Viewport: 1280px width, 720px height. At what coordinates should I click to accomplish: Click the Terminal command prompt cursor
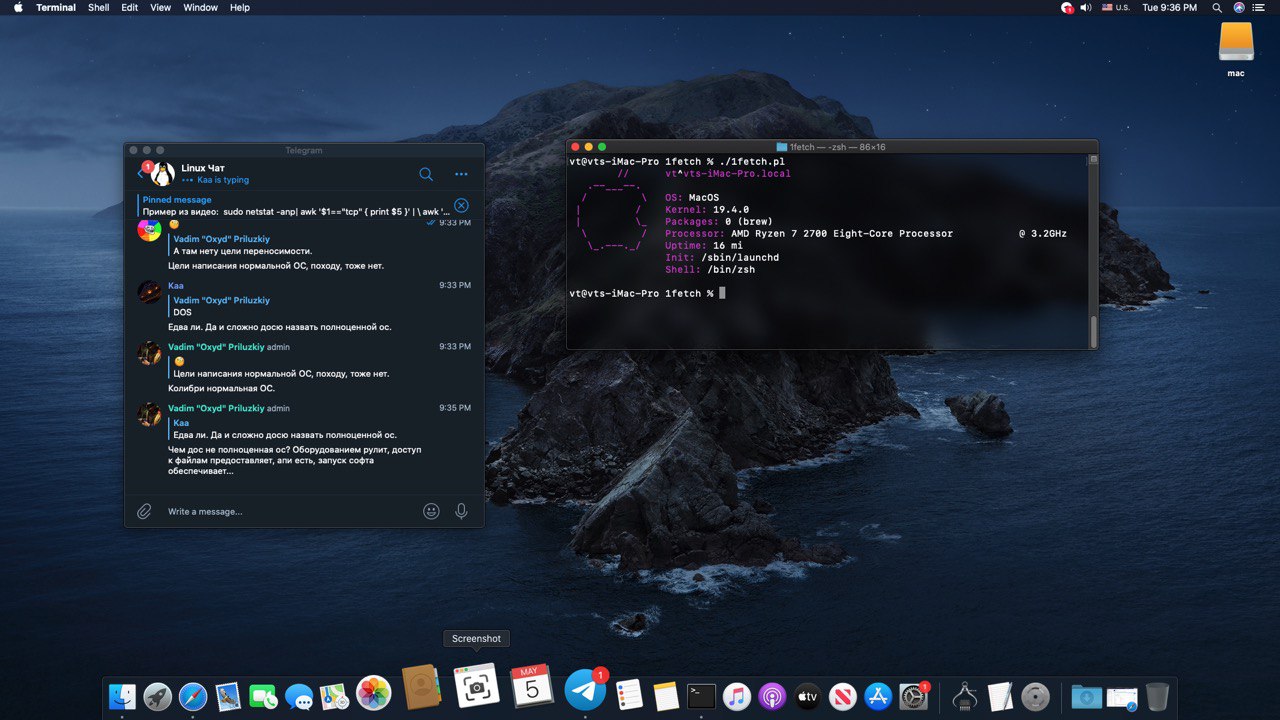(x=721, y=293)
